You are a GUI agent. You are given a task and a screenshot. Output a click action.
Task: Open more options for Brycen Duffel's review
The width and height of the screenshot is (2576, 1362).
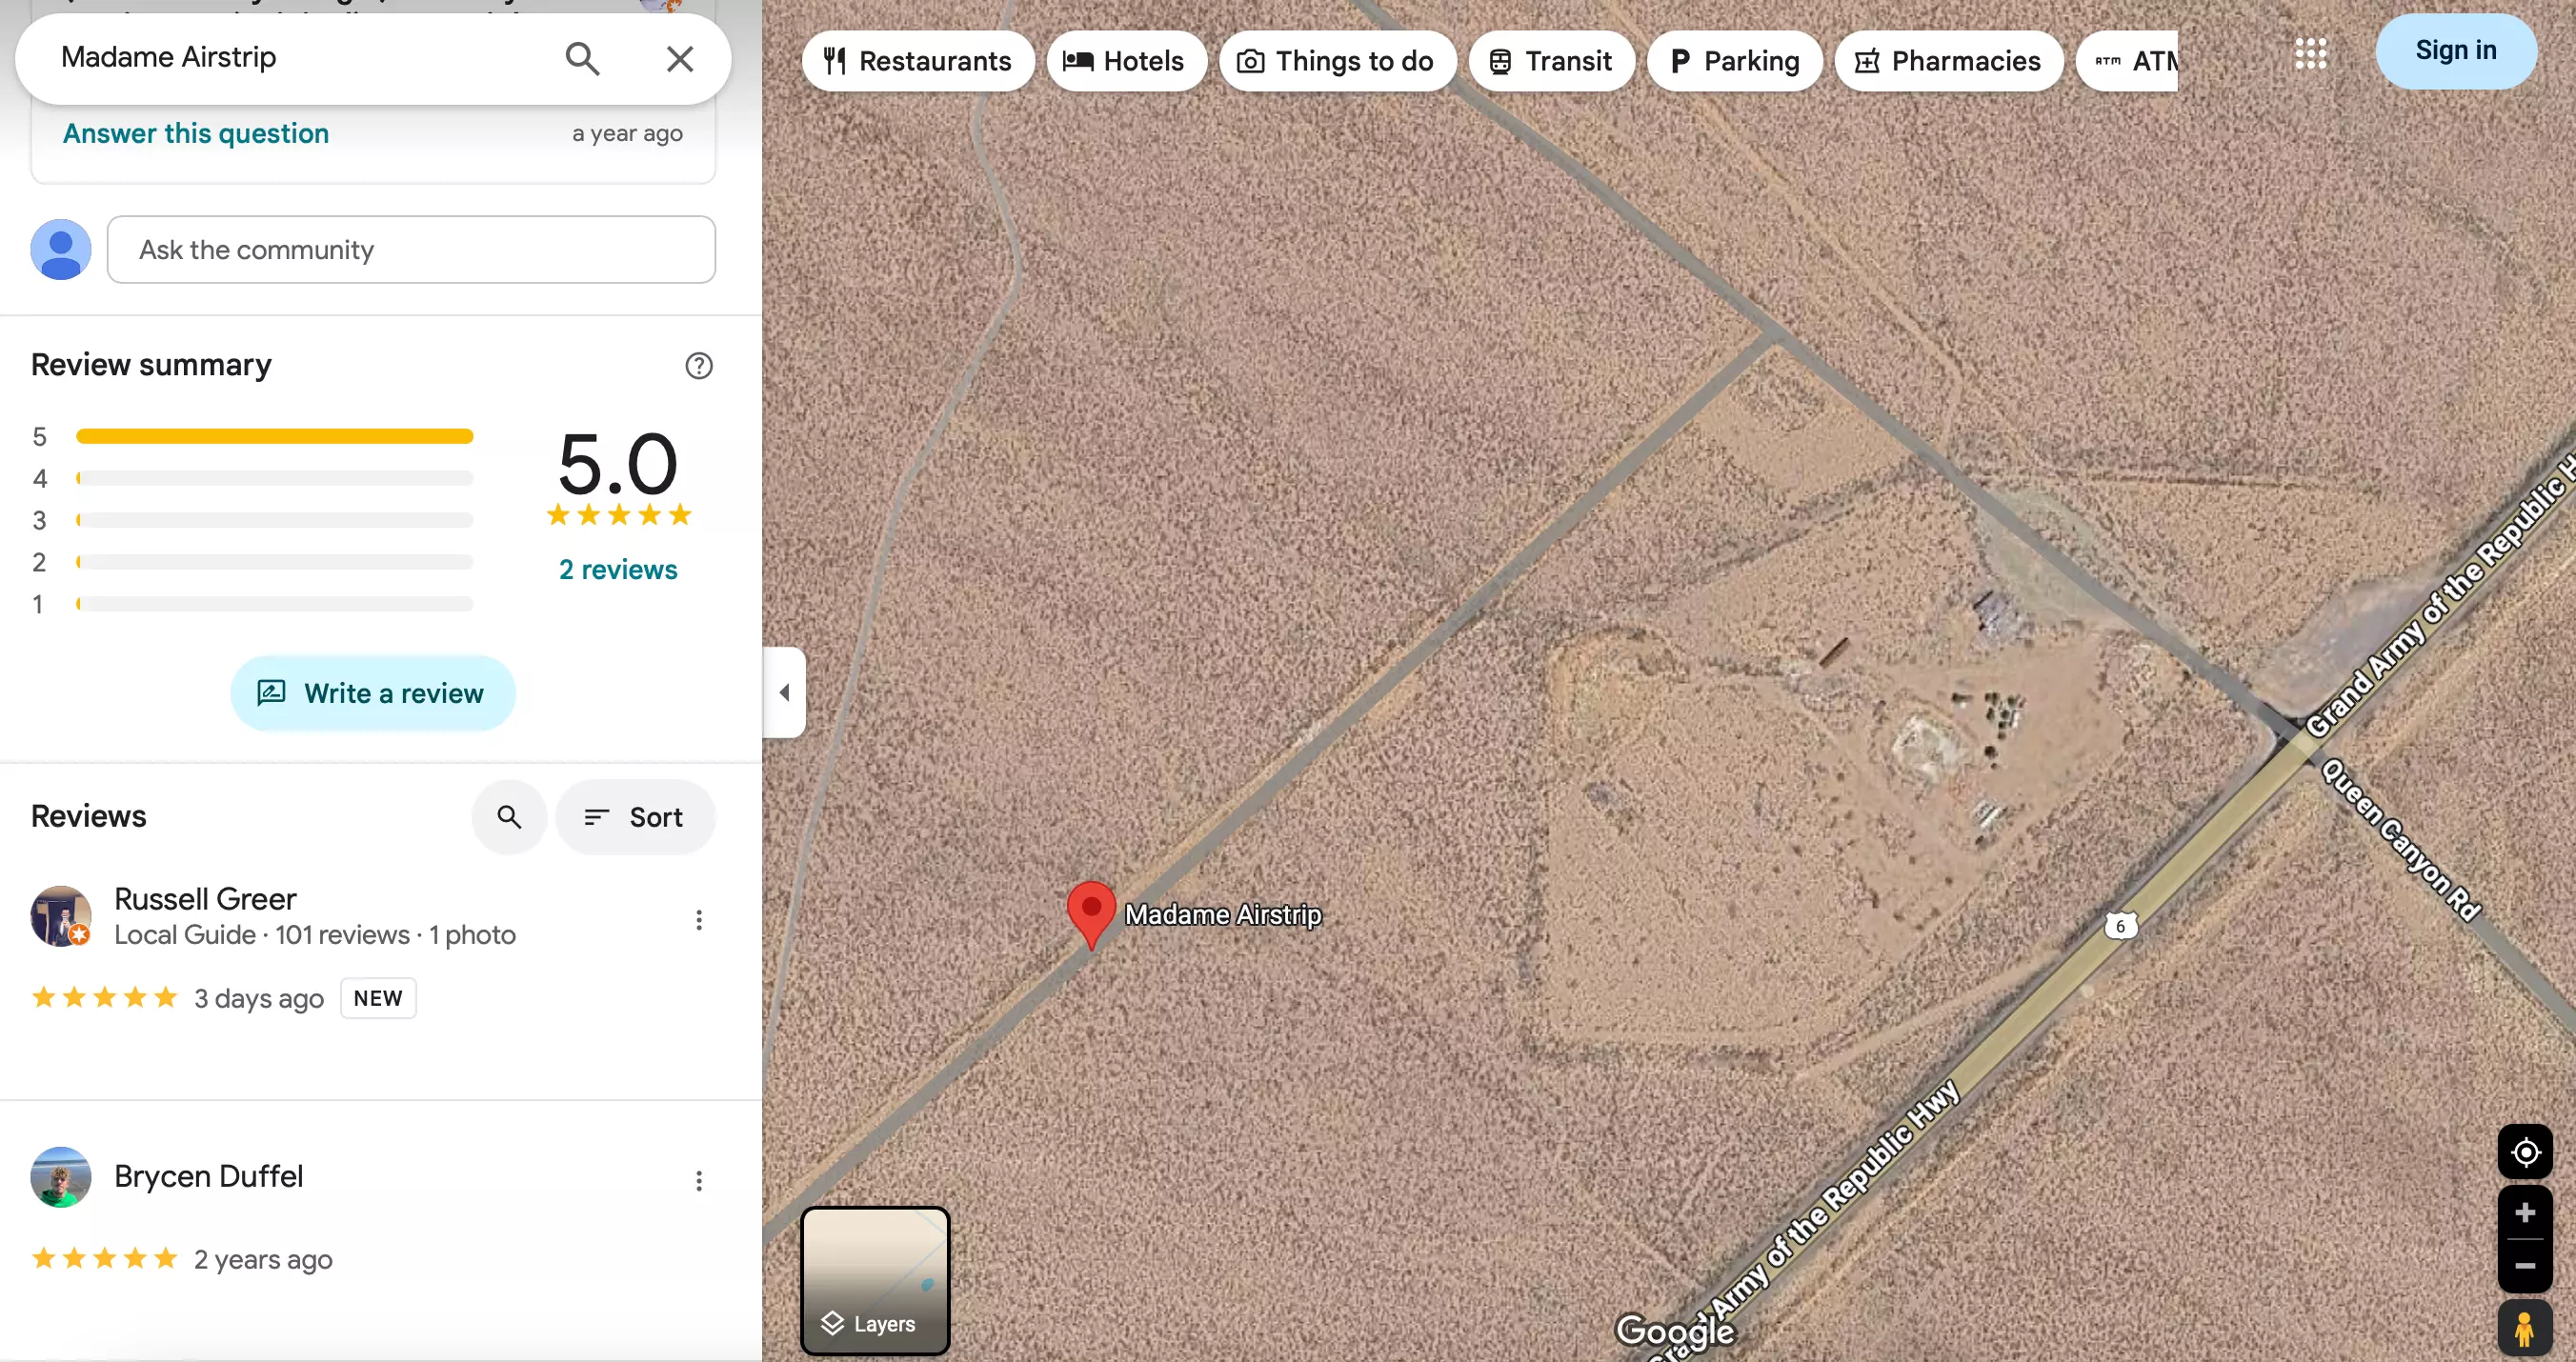click(x=699, y=1181)
